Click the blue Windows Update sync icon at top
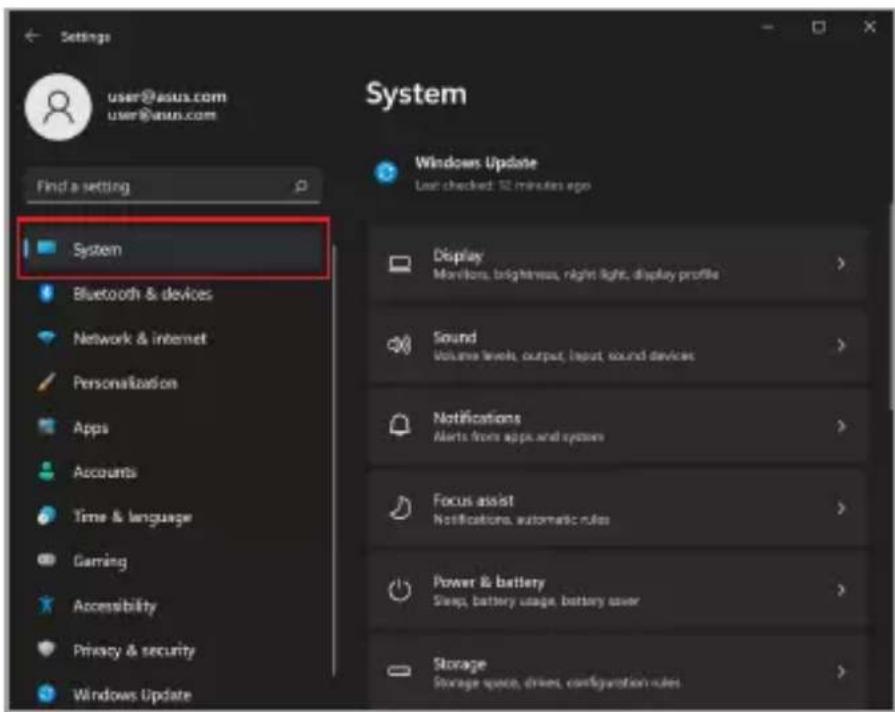Viewport: 895px width, 712px height. [386, 172]
